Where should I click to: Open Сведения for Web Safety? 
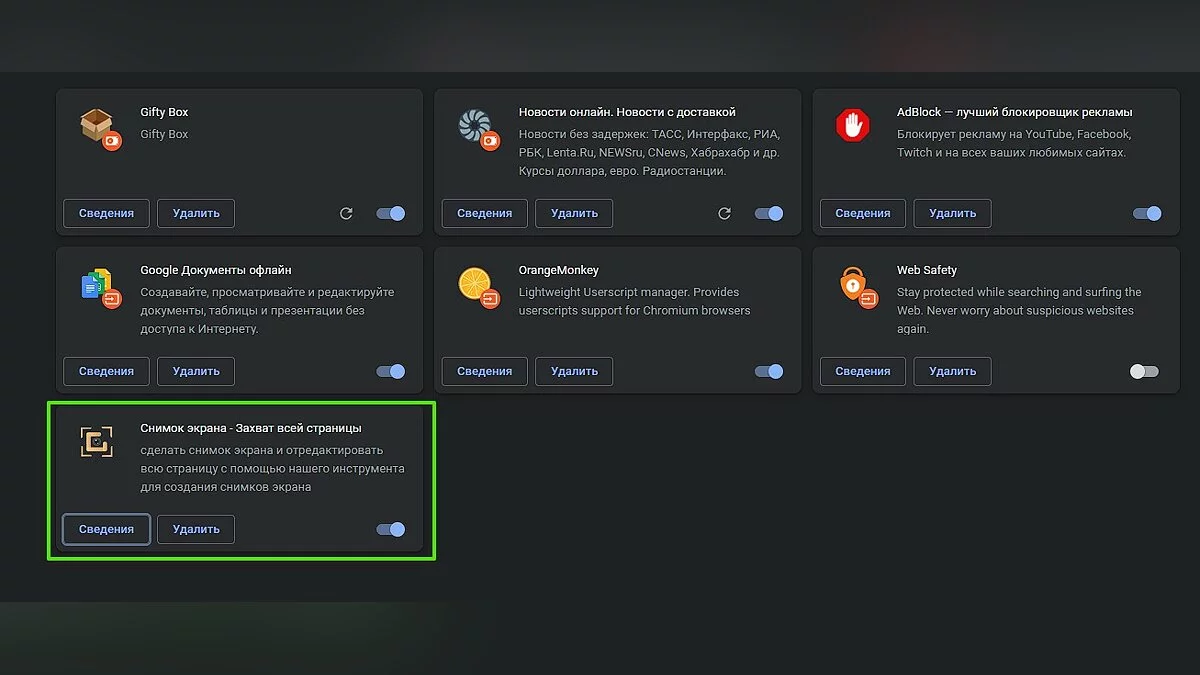(863, 371)
